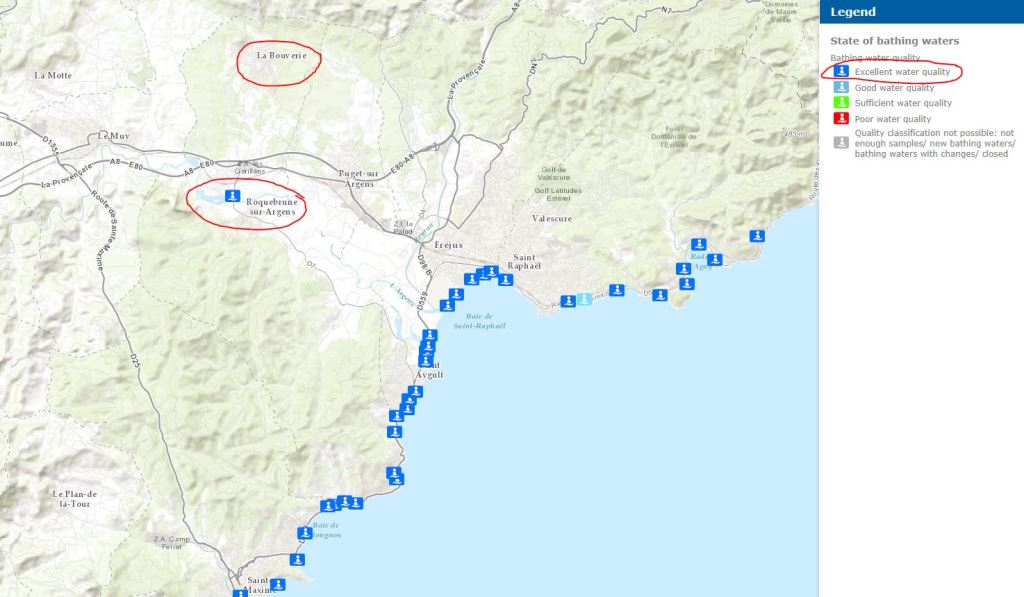Click the Poor water quality legend icon
Image resolution: width=1024 pixels, height=597 pixels.
tap(841, 118)
